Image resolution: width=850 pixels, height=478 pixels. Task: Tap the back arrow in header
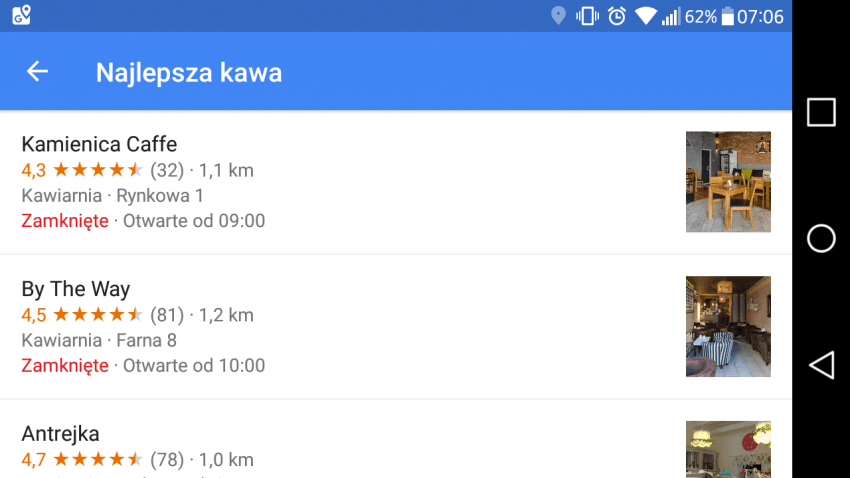point(37,72)
